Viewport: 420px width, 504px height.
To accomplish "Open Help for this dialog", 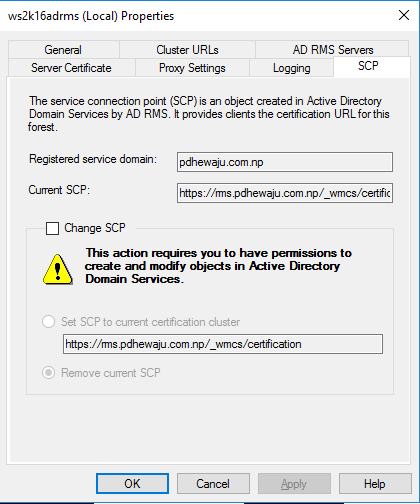I will [375, 483].
